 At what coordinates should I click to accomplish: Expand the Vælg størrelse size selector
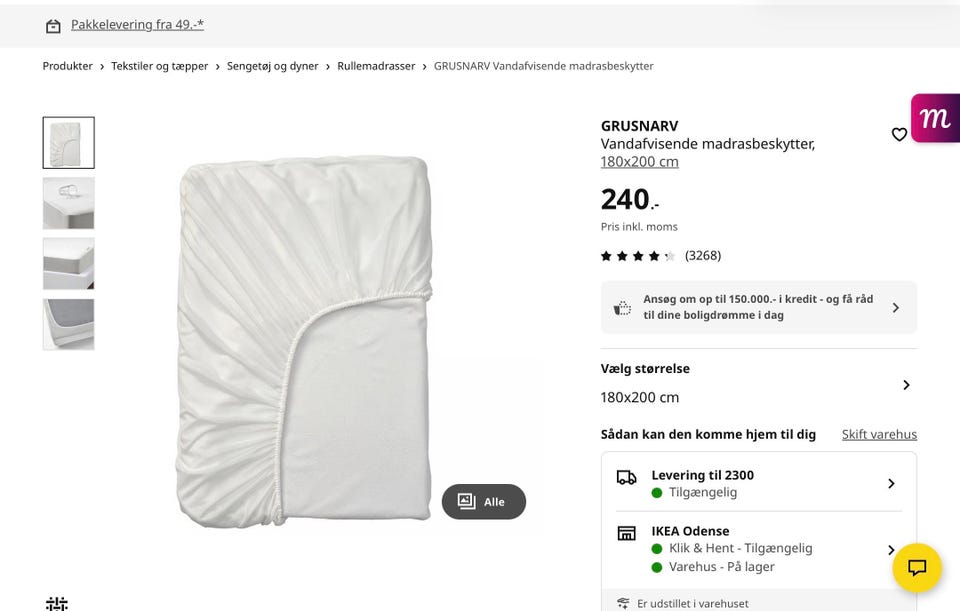tap(906, 385)
